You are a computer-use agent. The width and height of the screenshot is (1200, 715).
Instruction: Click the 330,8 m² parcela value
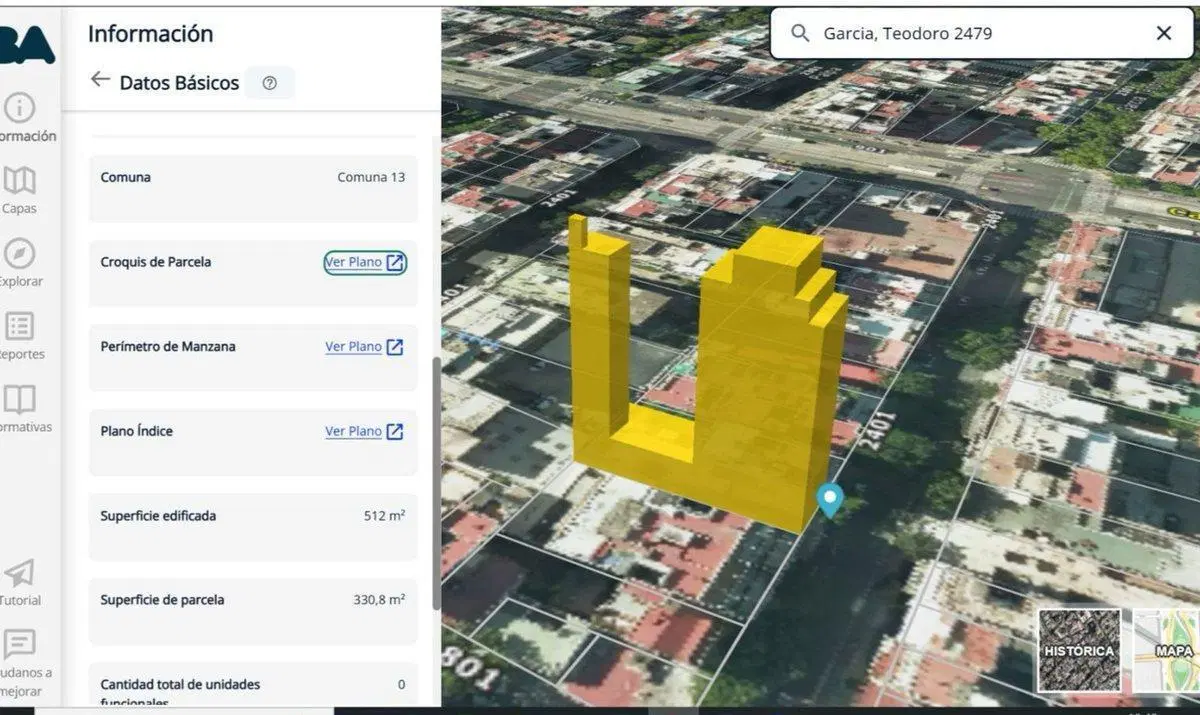[379, 600]
